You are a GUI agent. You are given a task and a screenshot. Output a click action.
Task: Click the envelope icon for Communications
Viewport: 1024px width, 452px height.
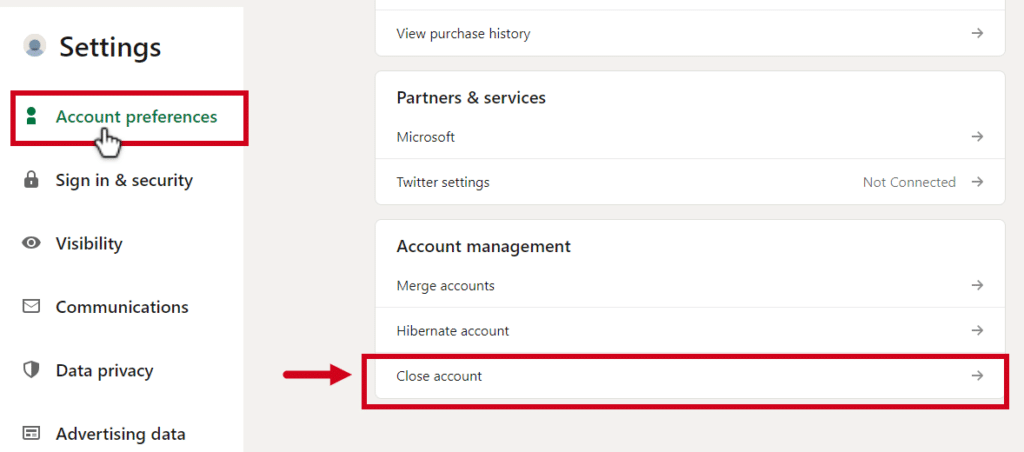pyautogui.click(x=32, y=307)
